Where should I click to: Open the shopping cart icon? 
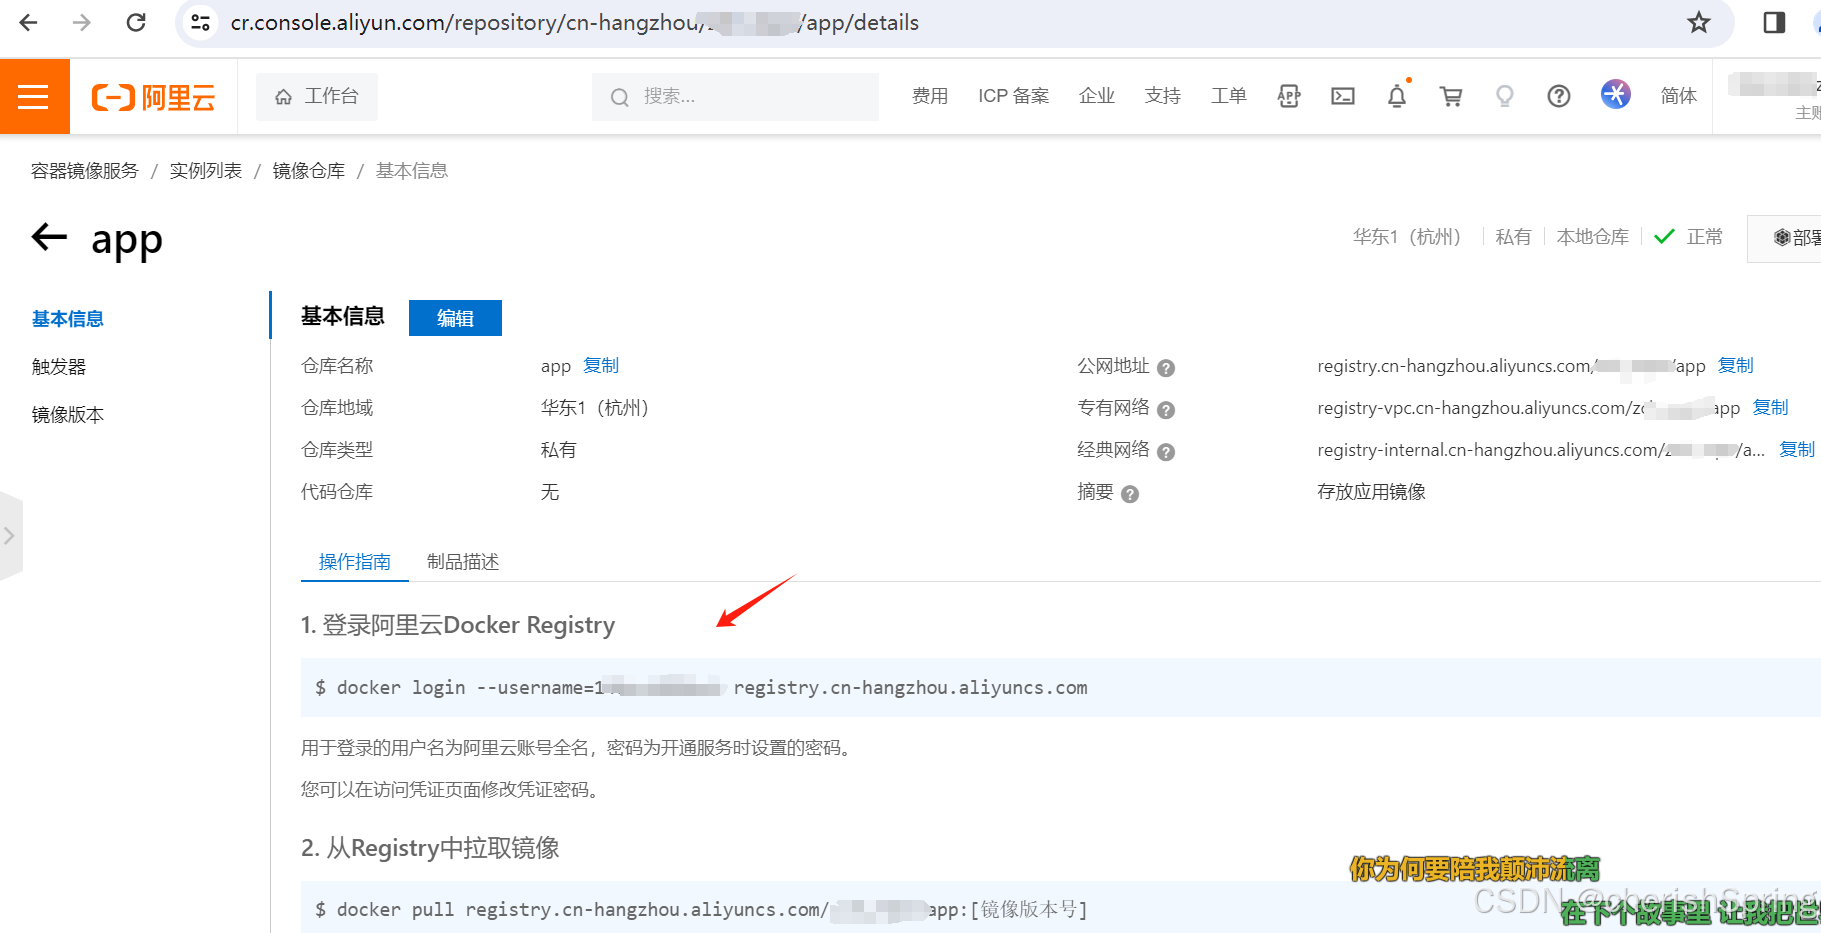click(x=1451, y=96)
